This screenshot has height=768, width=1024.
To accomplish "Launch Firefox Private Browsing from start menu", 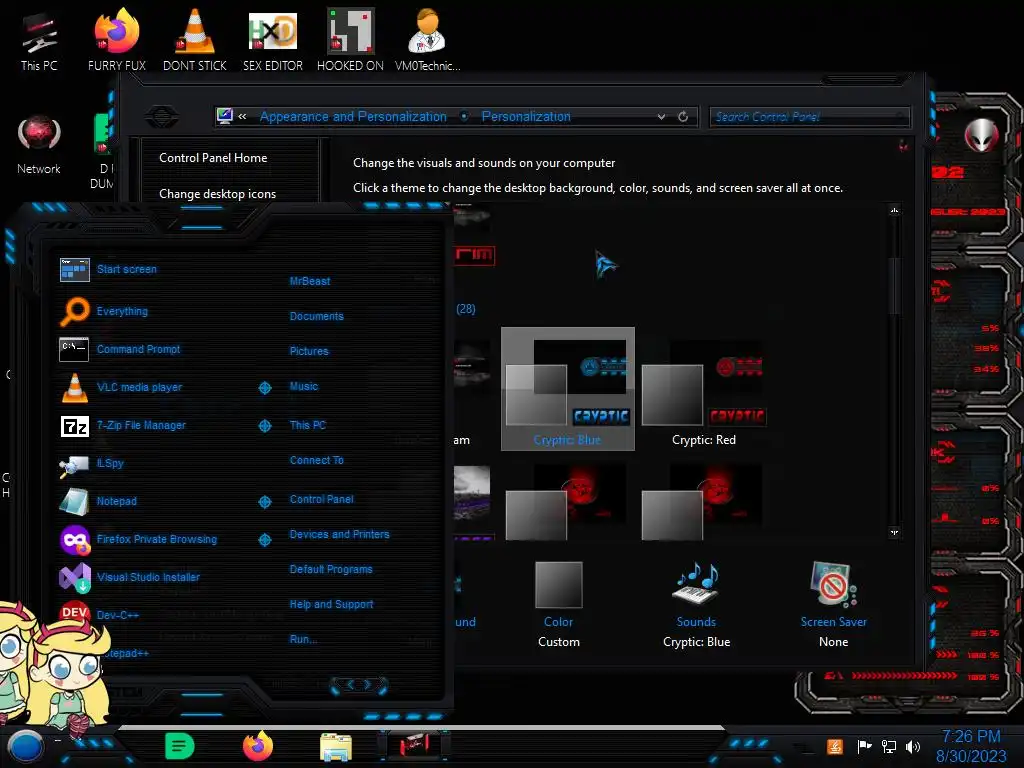I will coord(138,539).
